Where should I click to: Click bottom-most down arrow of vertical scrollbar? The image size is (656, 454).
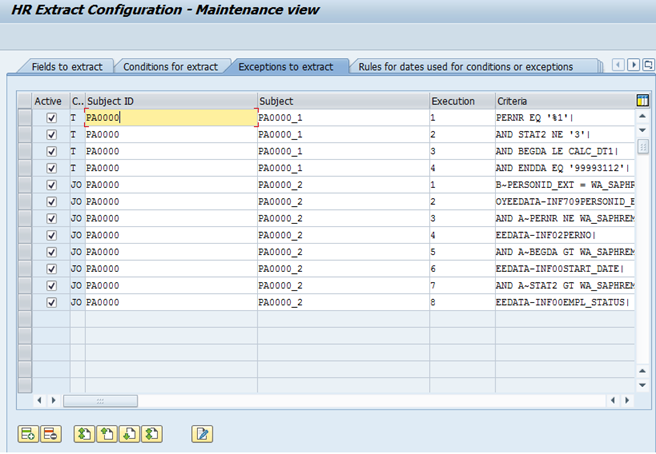(642, 385)
